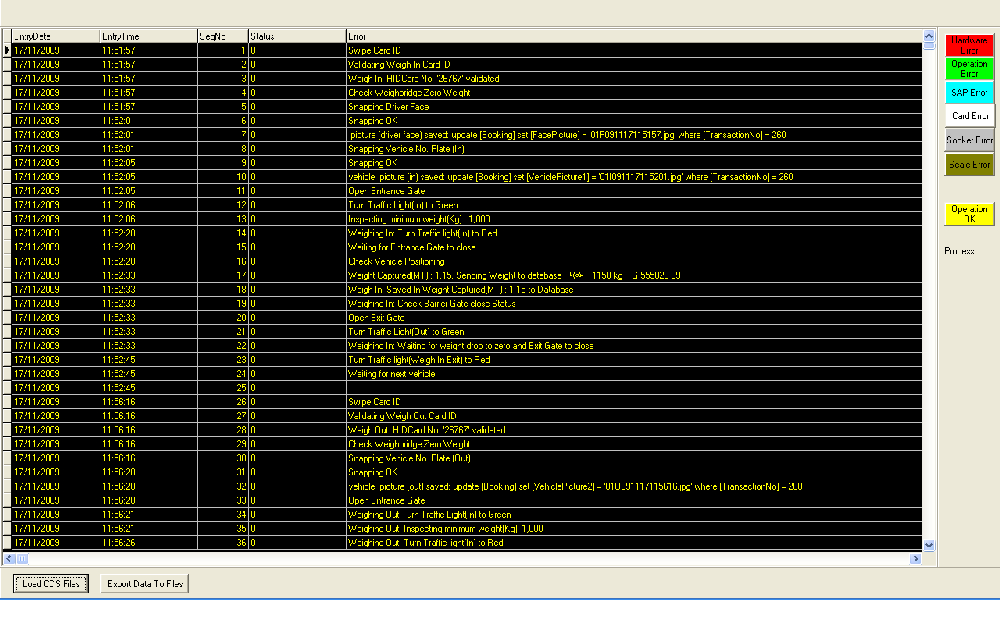Click the green Operation Error legend button

click(969, 69)
